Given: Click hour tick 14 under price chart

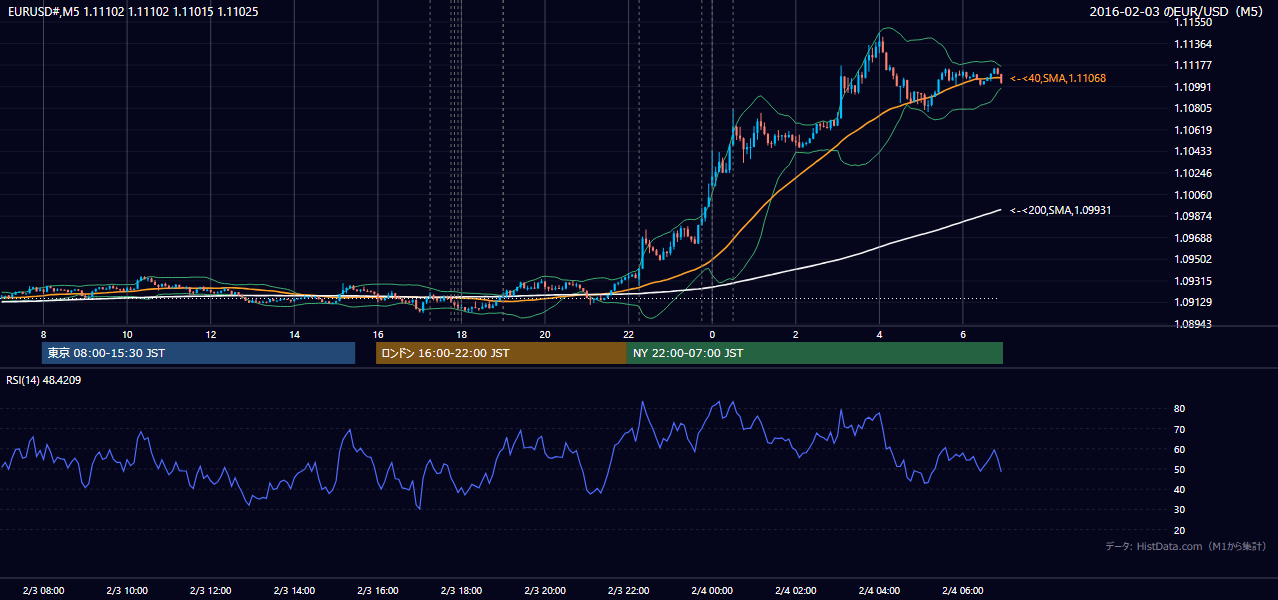Looking at the screenshot, I should 294,334.
